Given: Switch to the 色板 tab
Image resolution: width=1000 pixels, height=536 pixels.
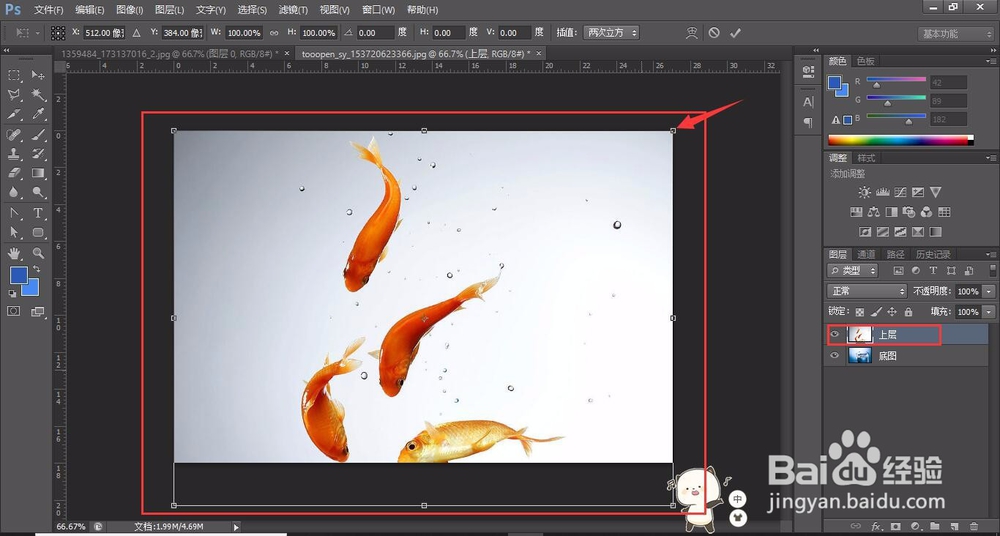Looking at the screenshot, I should coord(865,61).
